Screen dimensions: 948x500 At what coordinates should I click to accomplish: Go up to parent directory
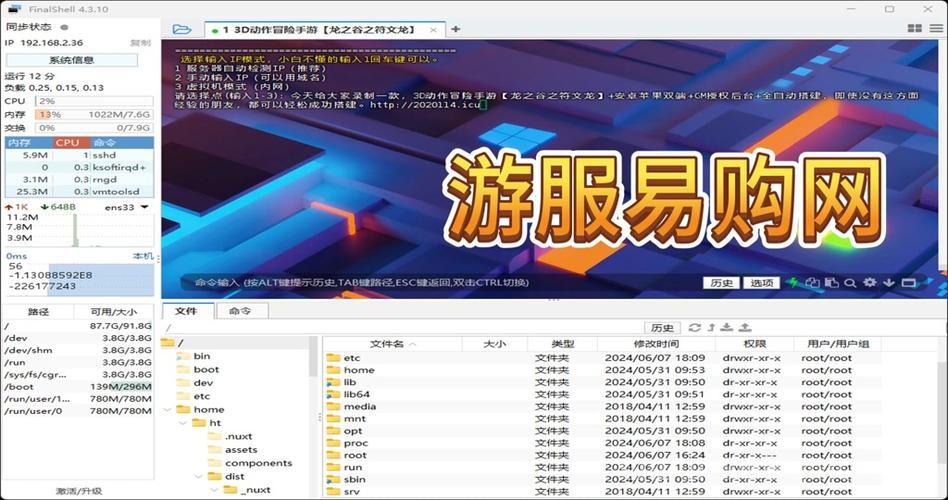[712, 327]
